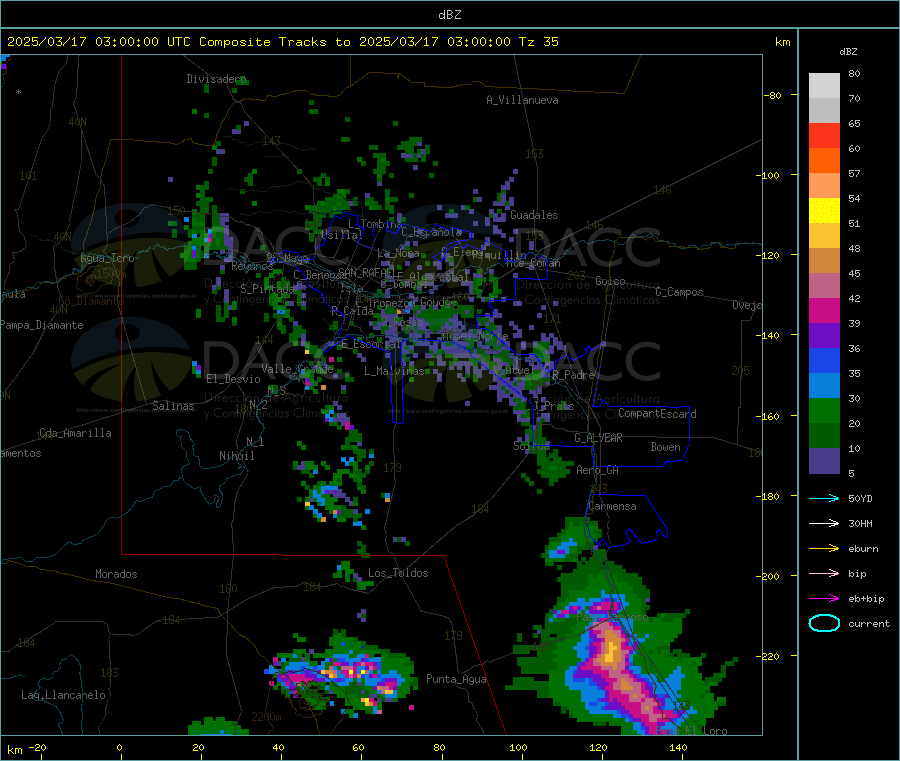Click the Tz 35 text in header
Image resolution: width=900 pixels, height=761 pixels.
click(x=538, y=42)
